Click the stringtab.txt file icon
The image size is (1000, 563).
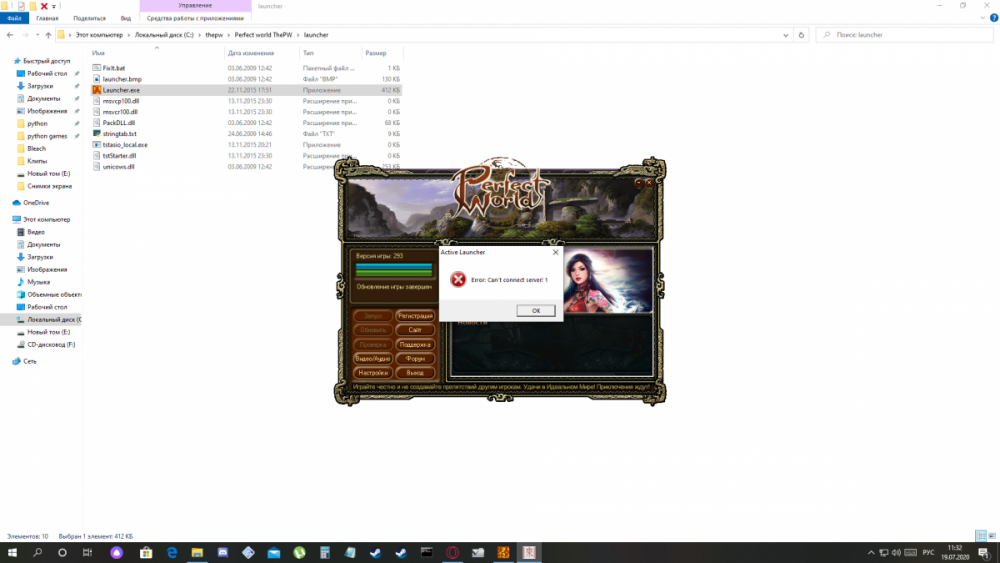pos(97,133)
